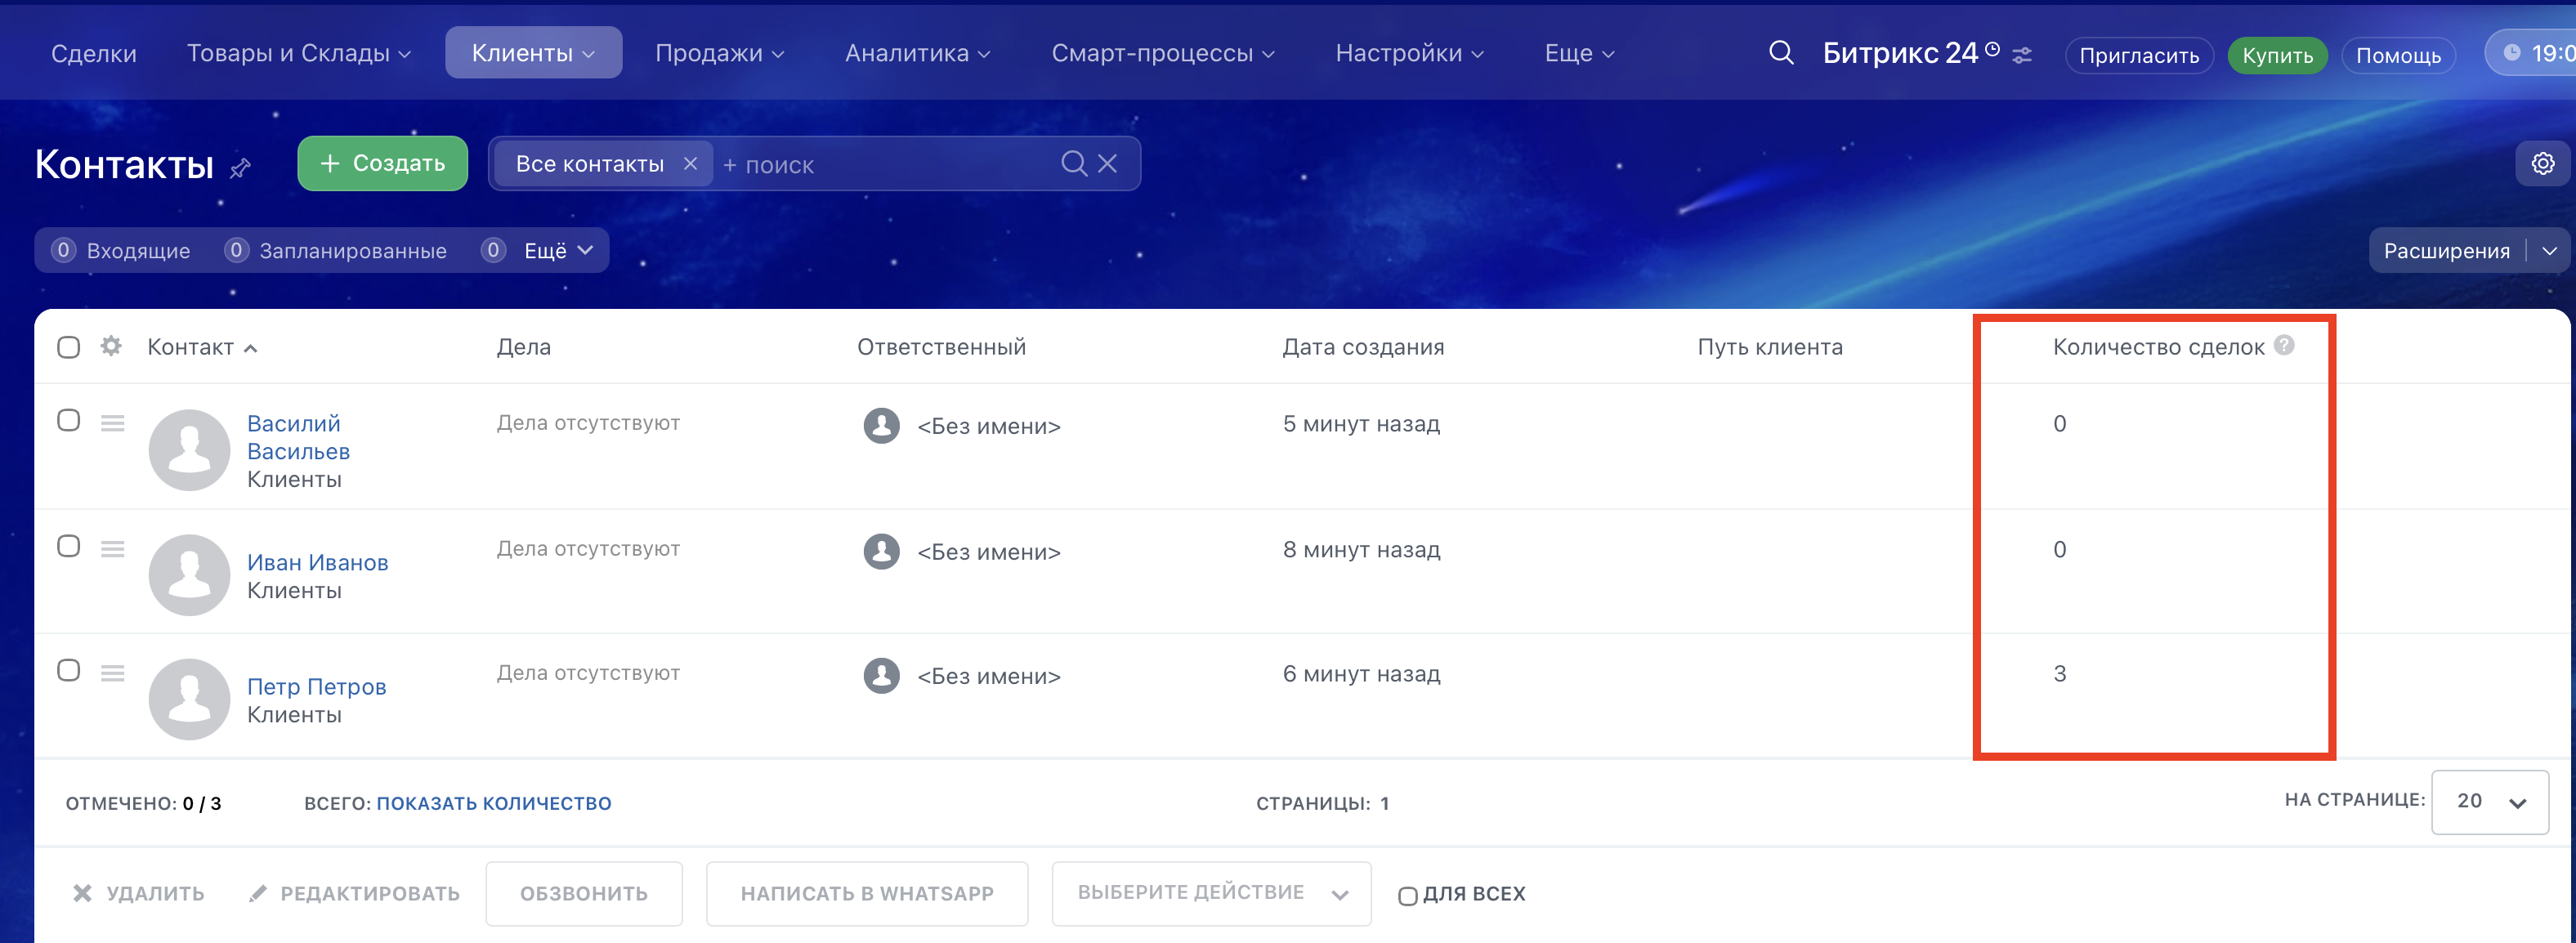Expand the ВЫБЕРИТЕ ДЕЙСТВИЕ dropdown
Viewport: 2576px width, 943px height.
coord(1211,893)
